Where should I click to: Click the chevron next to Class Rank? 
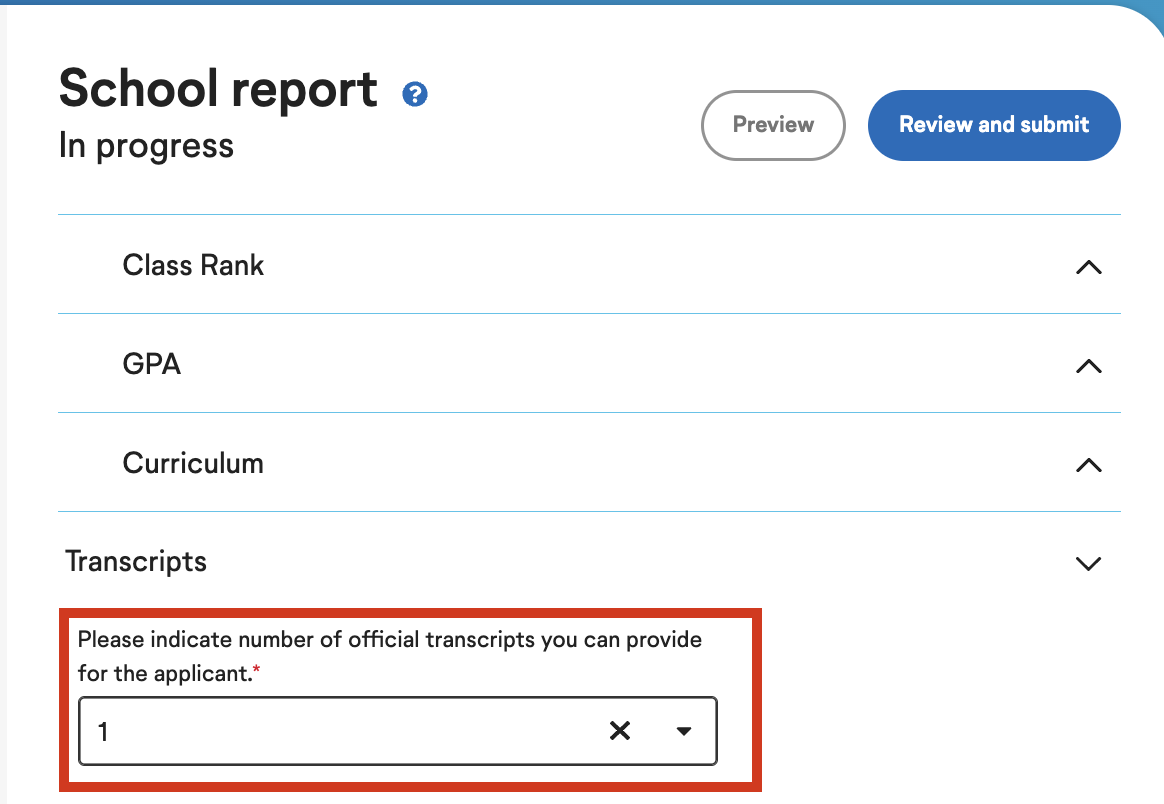[x=1089, y=266]
